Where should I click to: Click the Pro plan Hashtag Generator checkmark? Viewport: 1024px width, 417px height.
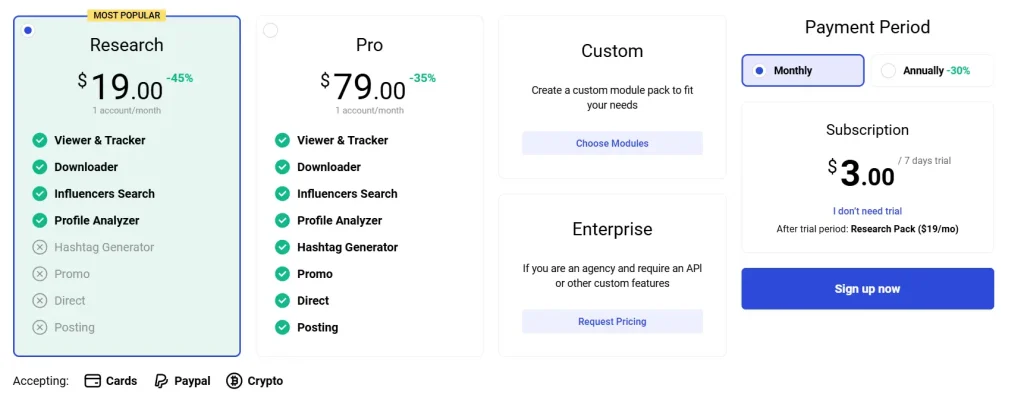click(282, 247)
